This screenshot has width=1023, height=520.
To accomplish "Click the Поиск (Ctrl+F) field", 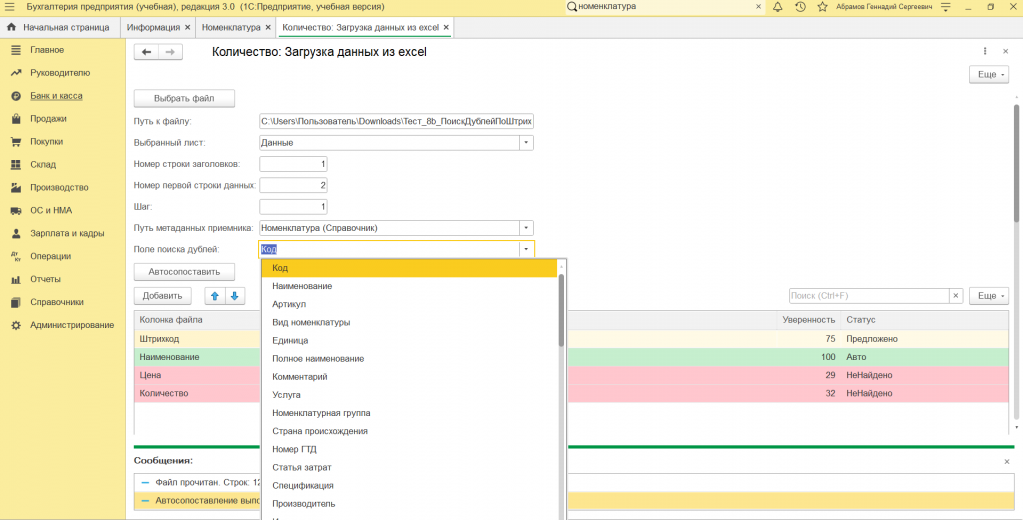I will pyautogui.click(x=869, y=296).
